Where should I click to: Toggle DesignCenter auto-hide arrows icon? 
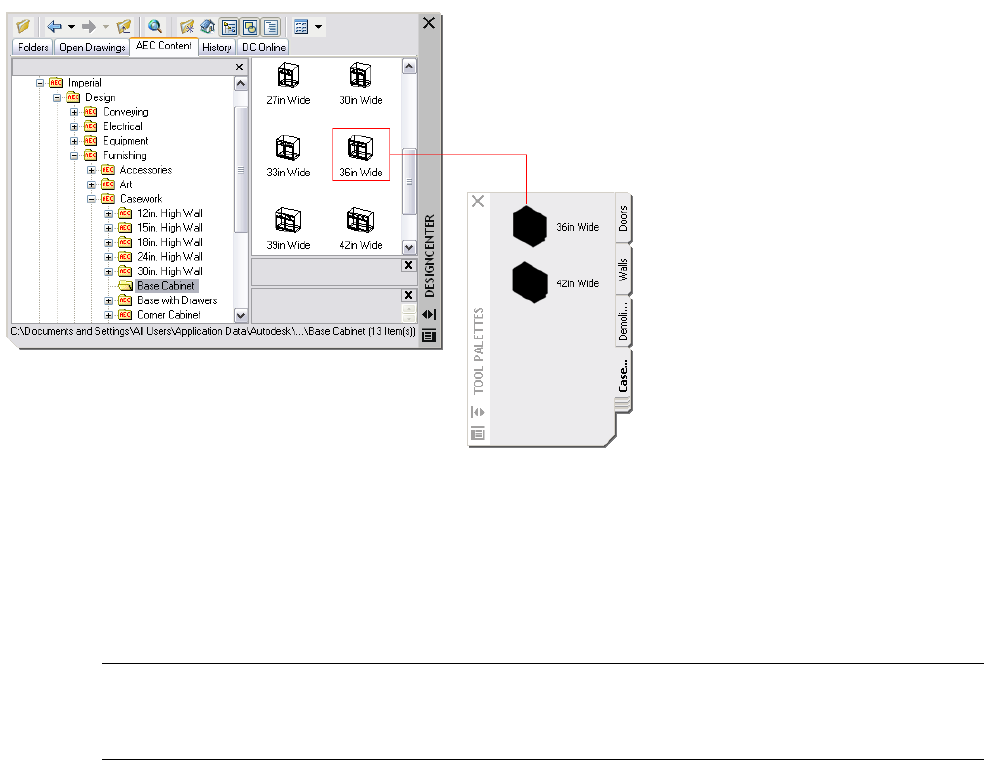coord(429,314)
